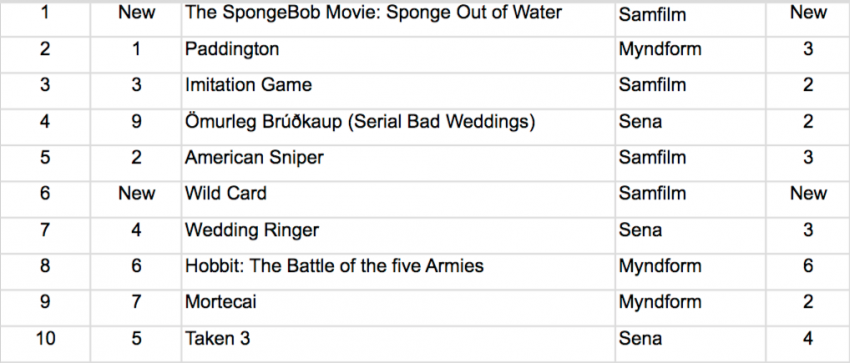The width and height of the screenshot is (850, 363).
Task: Select Sena cell in Taken 3 row
Action: (690, 344)
